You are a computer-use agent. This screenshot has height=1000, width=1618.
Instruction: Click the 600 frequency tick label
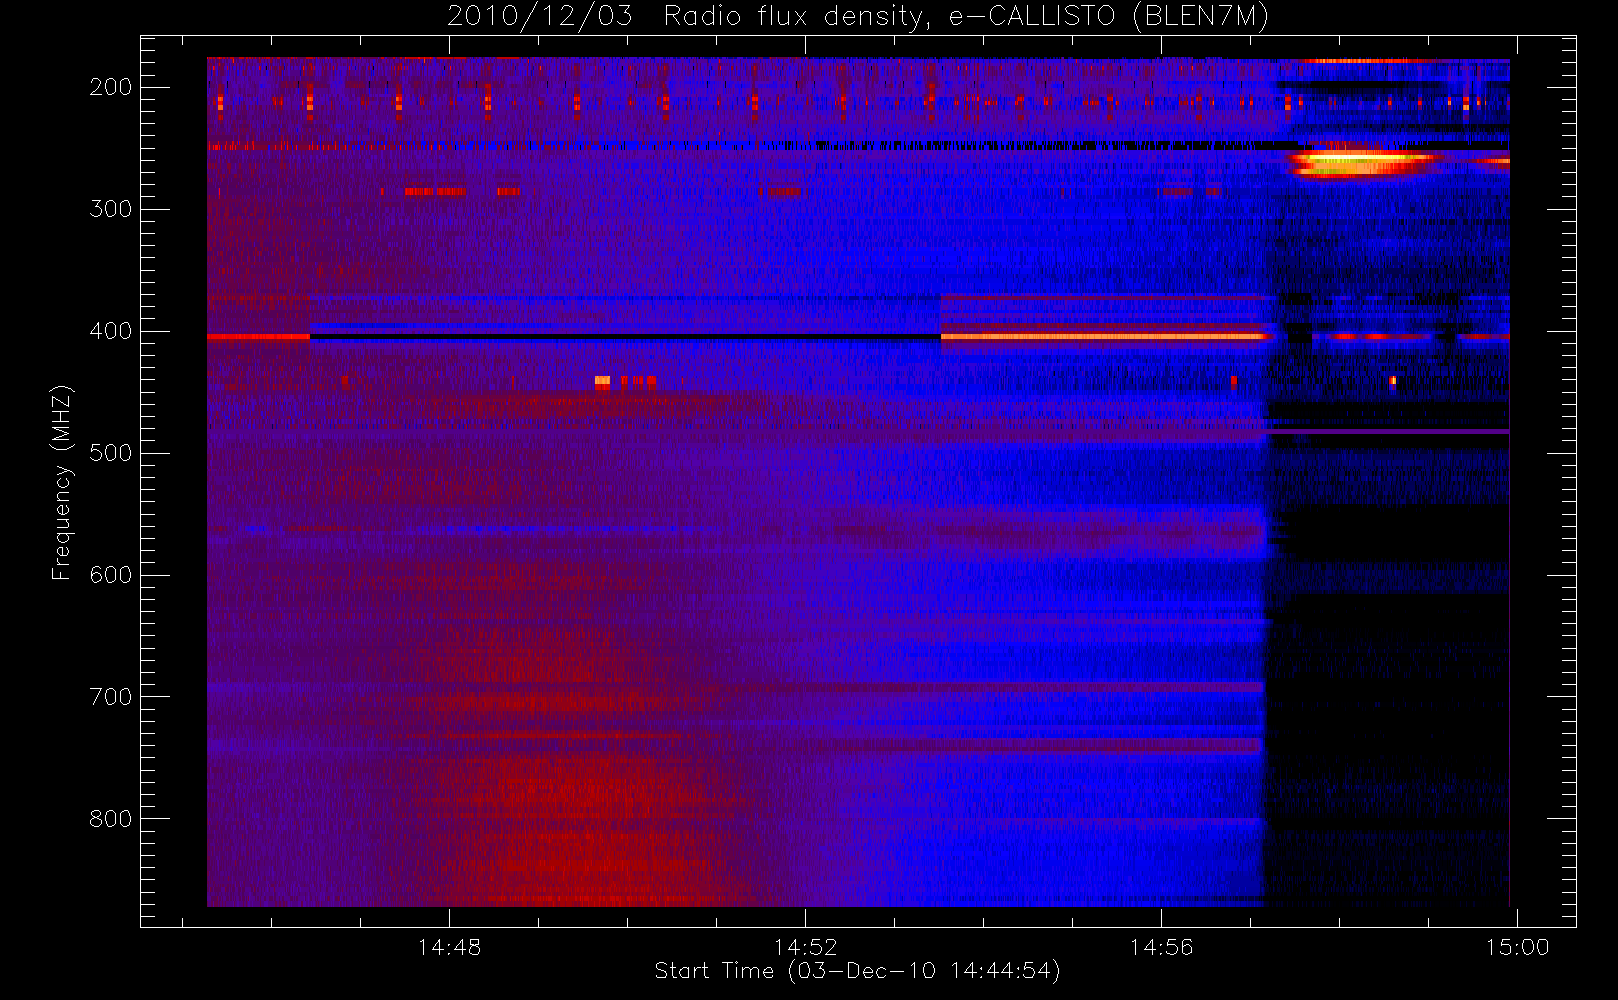pos(111,575)
